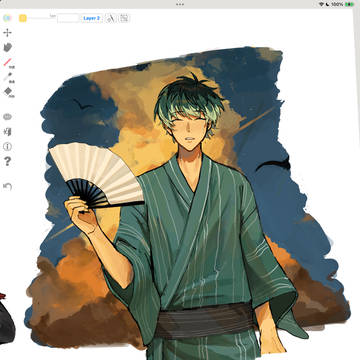This screenshot has height=360, width=360.
Task: Click the rightmost top toolbar icon
Action: (x=124, y=18)
